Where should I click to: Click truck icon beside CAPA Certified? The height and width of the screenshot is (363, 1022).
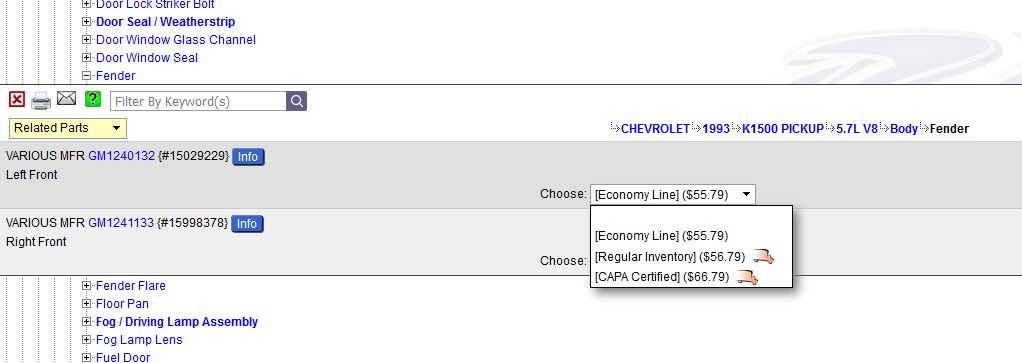coord(747,278)
